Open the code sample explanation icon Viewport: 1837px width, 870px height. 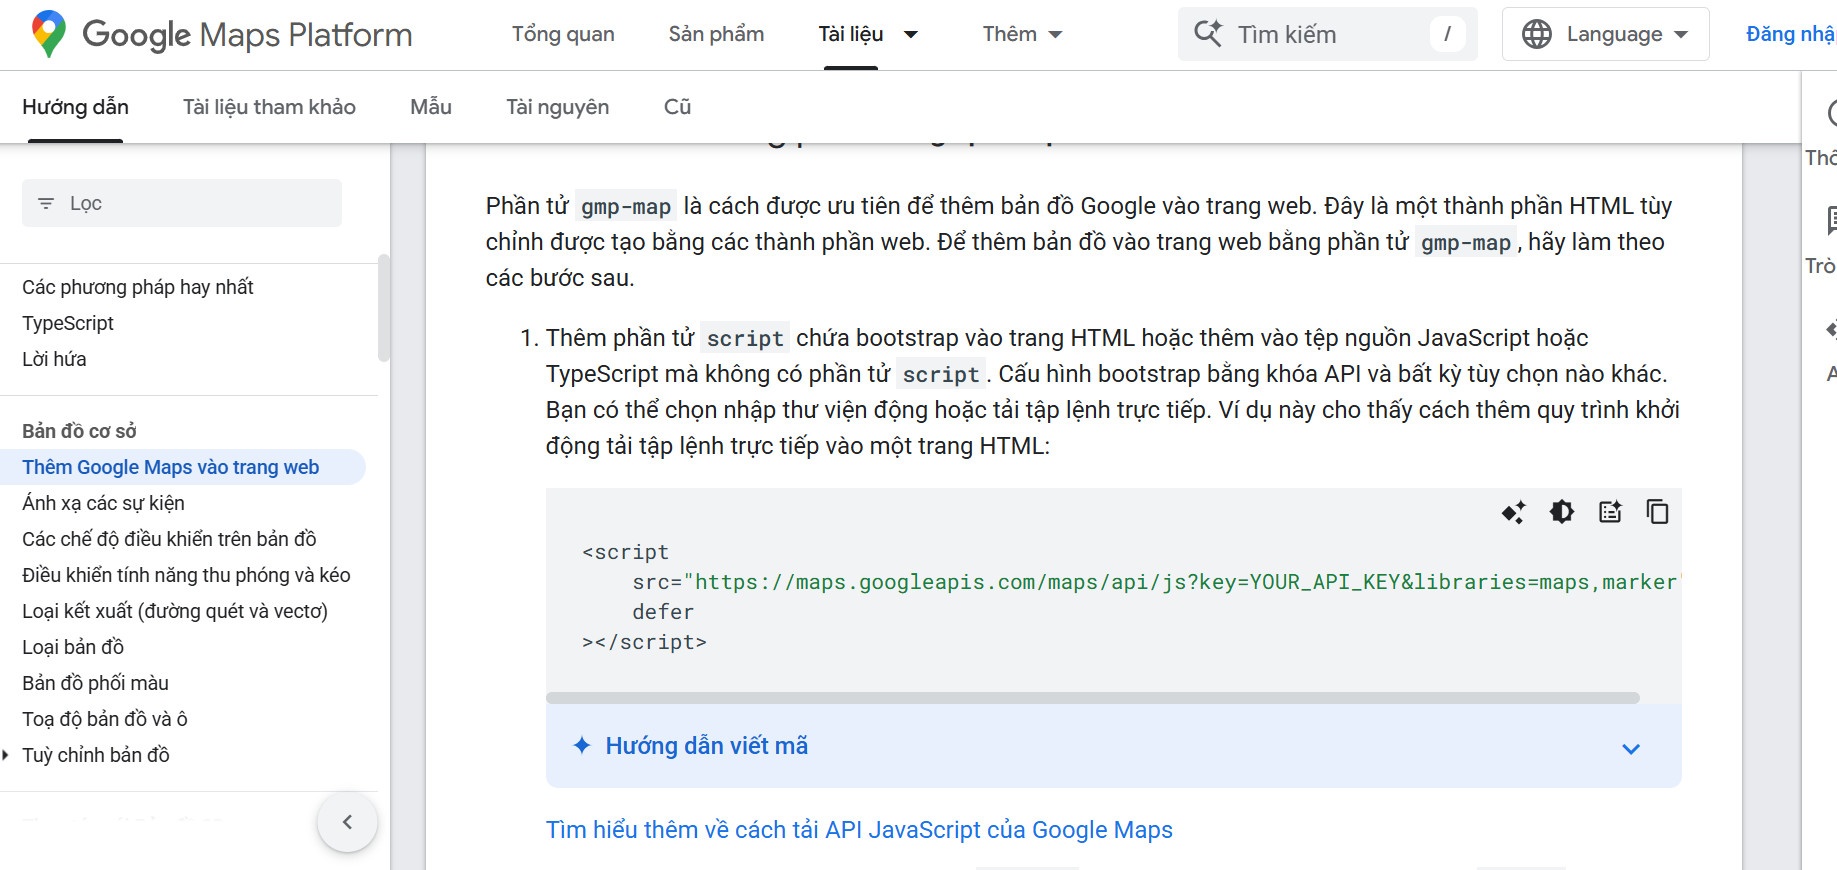[x=1610, y=511]
